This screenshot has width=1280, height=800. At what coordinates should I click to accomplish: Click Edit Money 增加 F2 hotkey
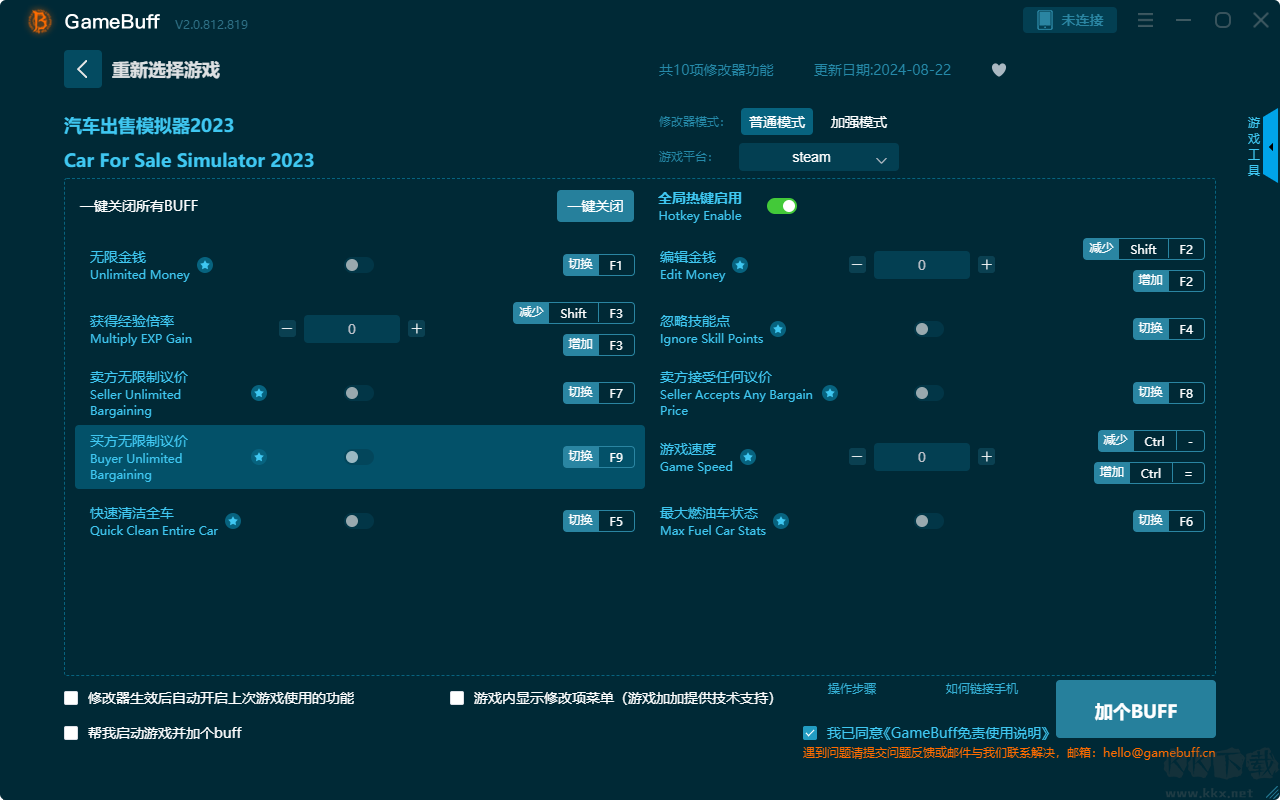1169,281
